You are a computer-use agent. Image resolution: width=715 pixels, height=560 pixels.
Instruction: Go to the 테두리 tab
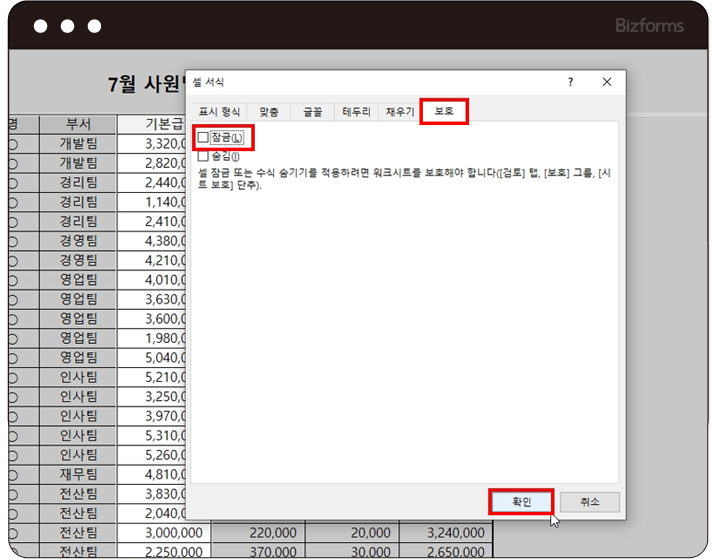pos(356,112)
